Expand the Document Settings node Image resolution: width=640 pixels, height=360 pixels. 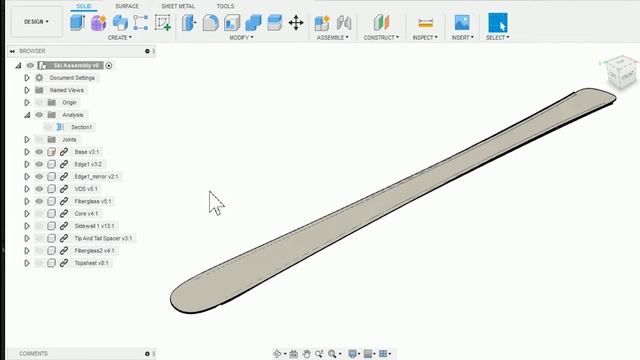tap(27, 78)
